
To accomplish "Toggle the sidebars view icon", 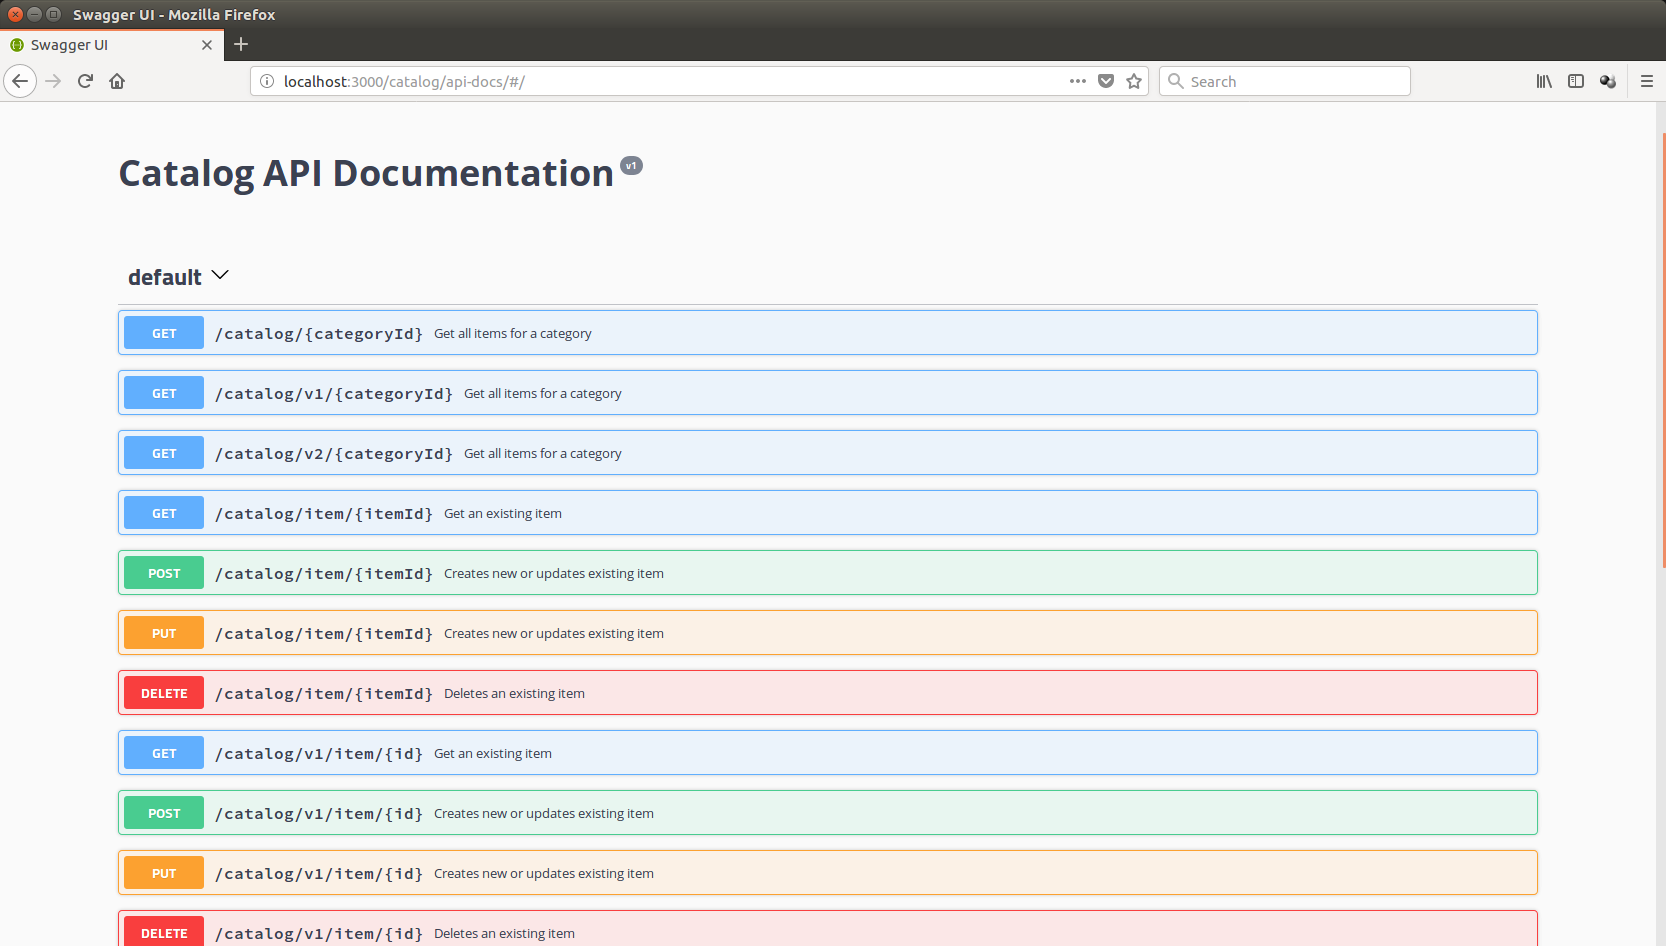I will 1576,81.
